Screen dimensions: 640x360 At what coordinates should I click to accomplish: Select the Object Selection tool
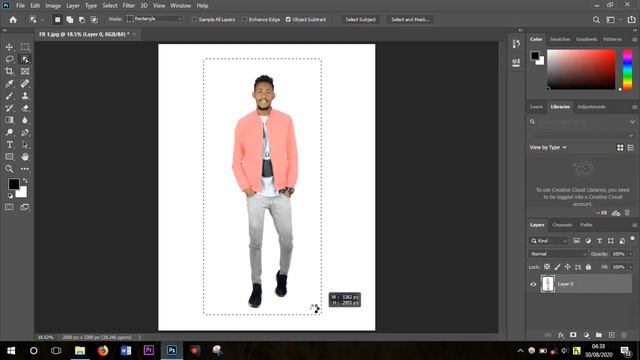25,59
